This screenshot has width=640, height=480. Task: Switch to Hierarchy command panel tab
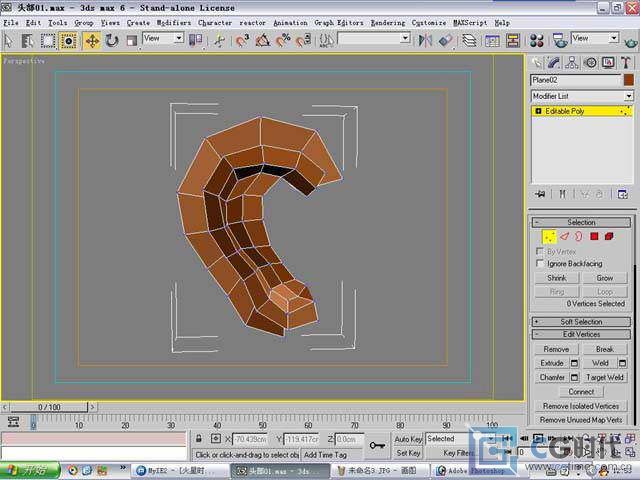(x=572, y=63)
